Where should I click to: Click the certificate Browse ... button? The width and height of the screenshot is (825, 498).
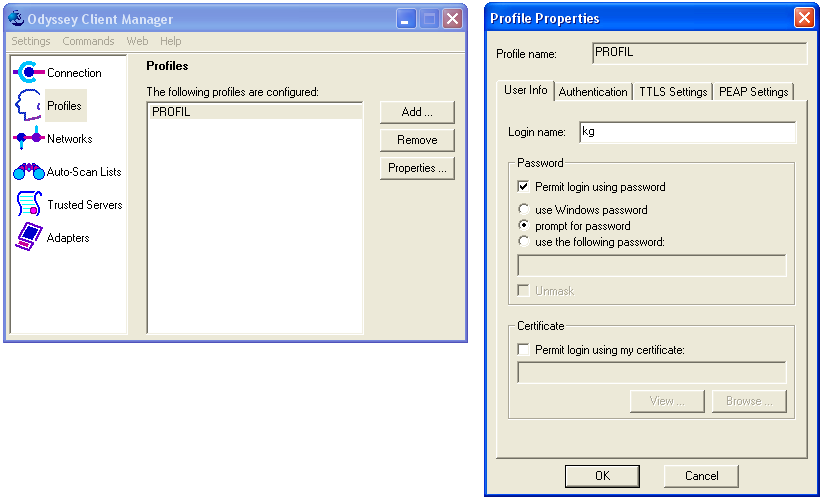pyautogui.click(x=749, y=401)
